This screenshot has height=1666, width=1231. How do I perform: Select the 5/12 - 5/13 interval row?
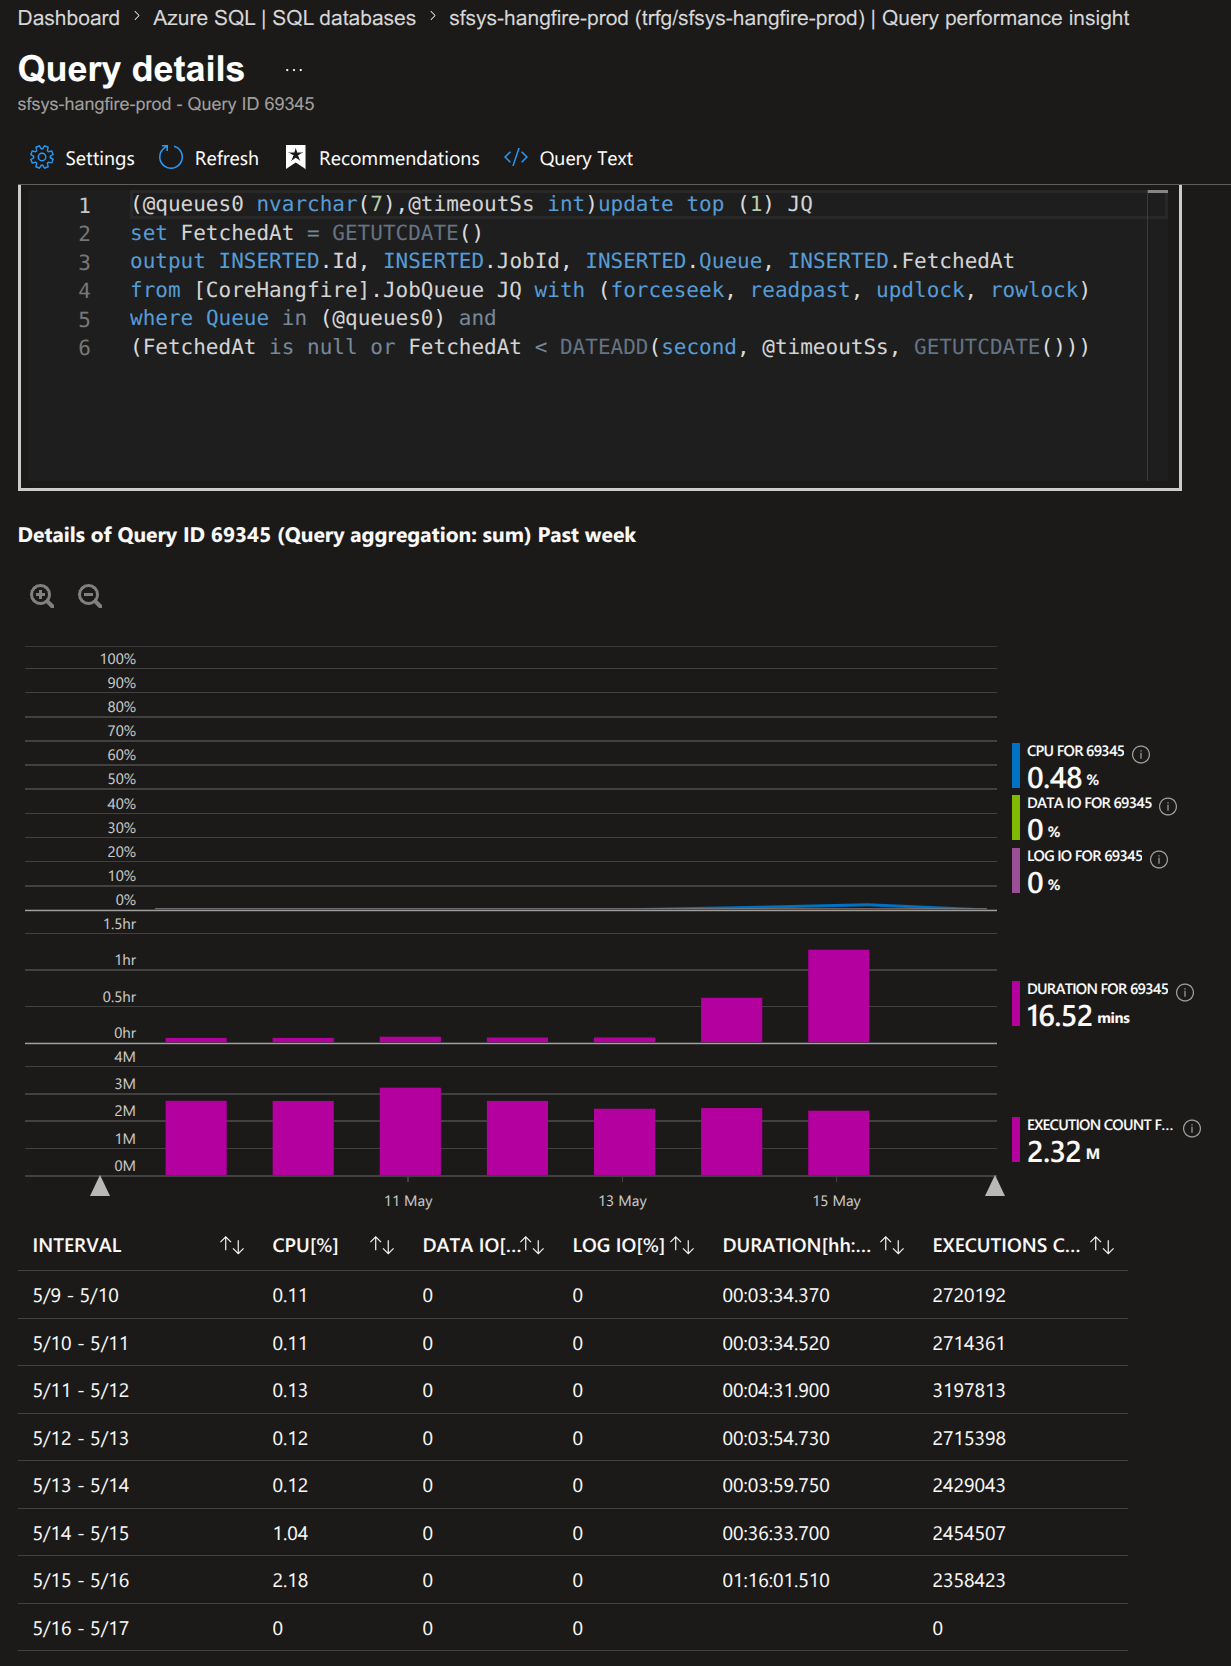573,1438
